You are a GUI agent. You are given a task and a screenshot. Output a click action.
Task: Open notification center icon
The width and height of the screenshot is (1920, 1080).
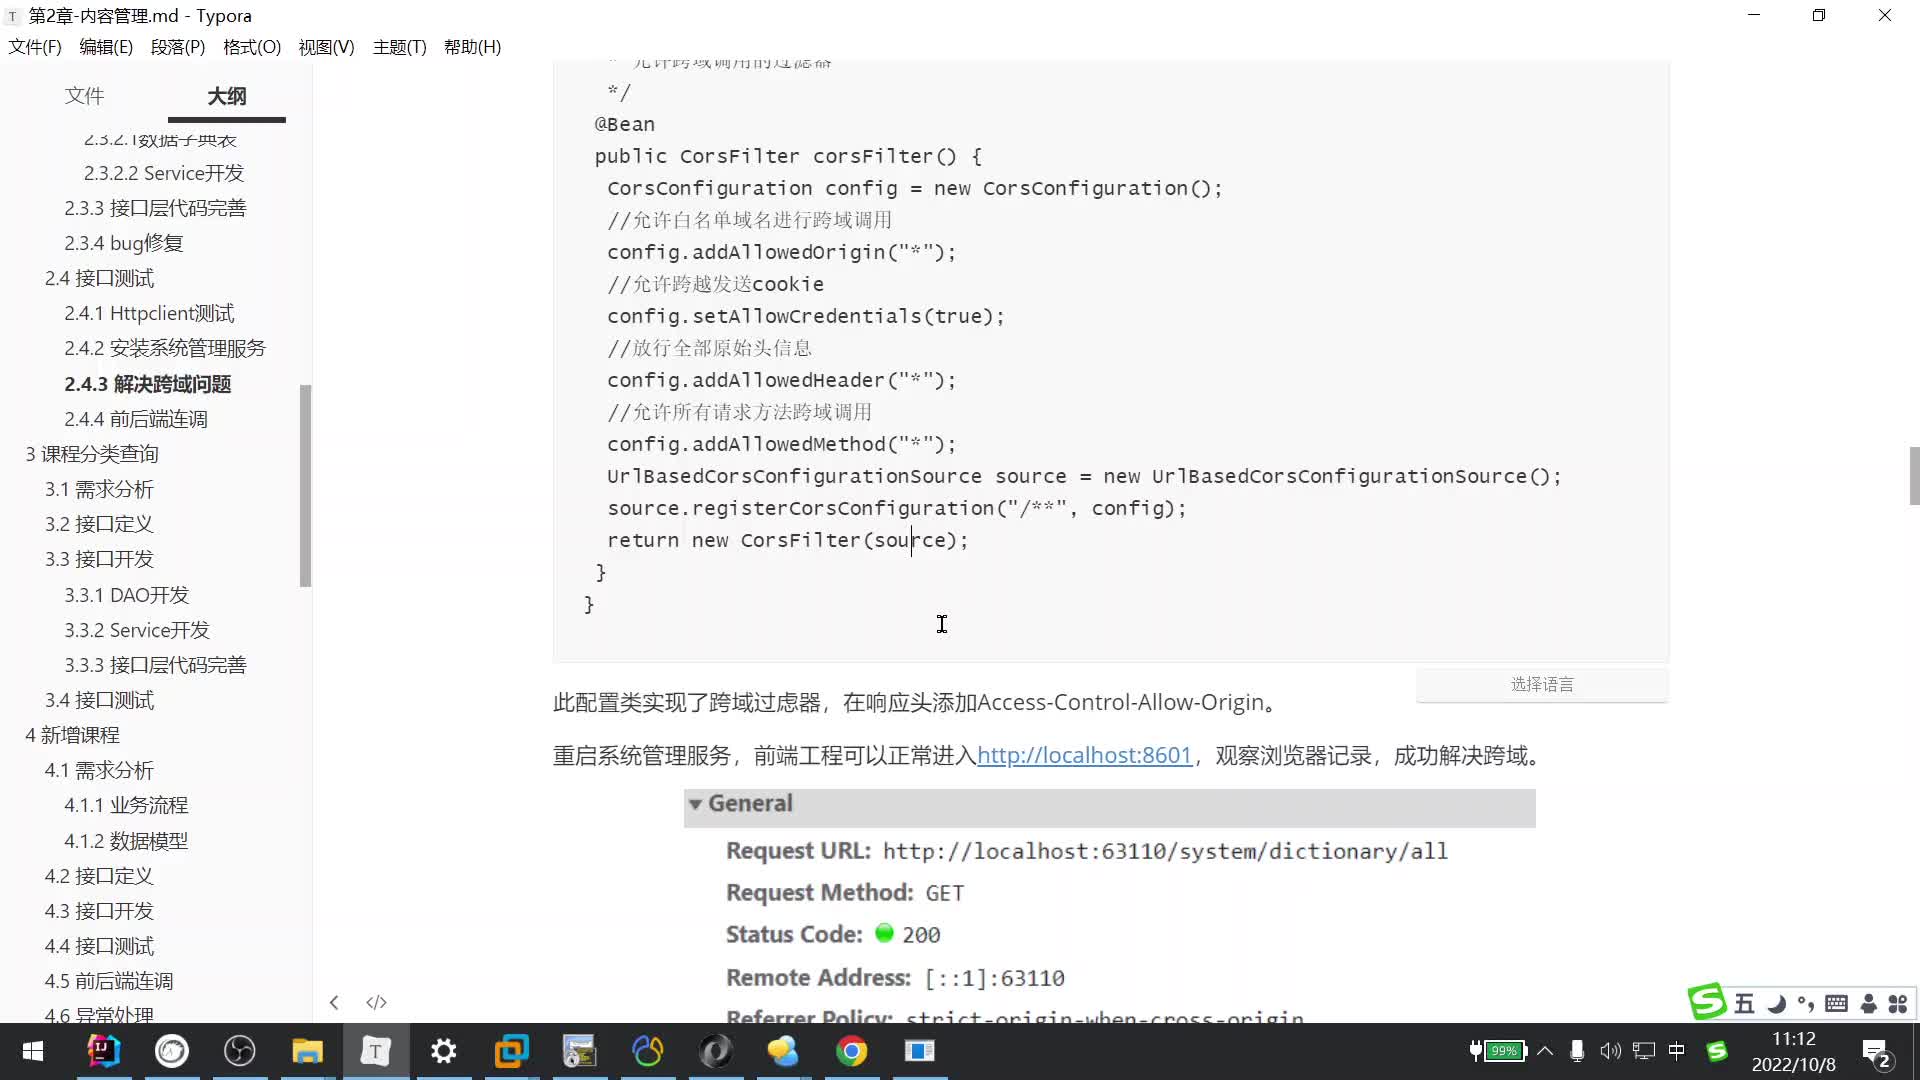[x=1877, y=1053]
